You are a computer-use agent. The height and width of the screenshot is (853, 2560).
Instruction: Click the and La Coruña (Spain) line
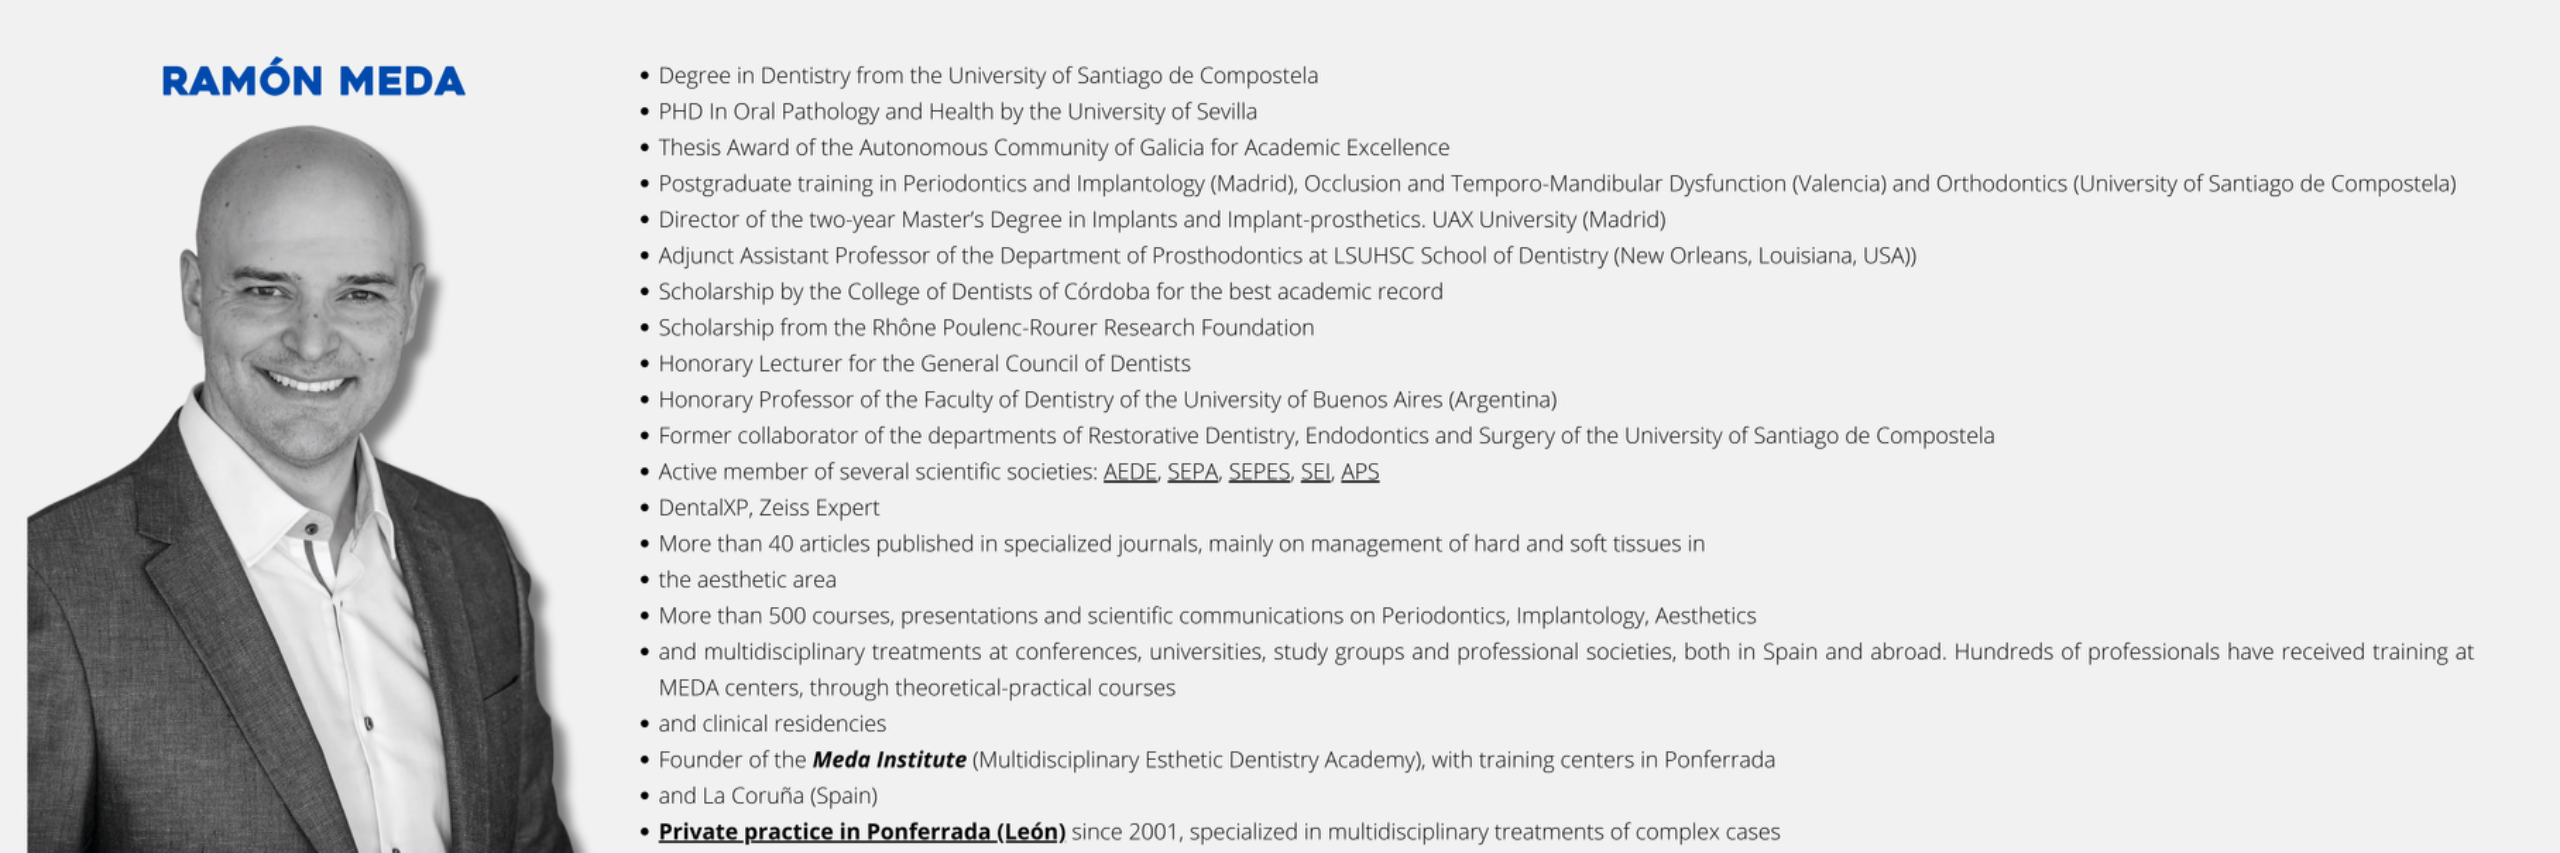point(768,796)
